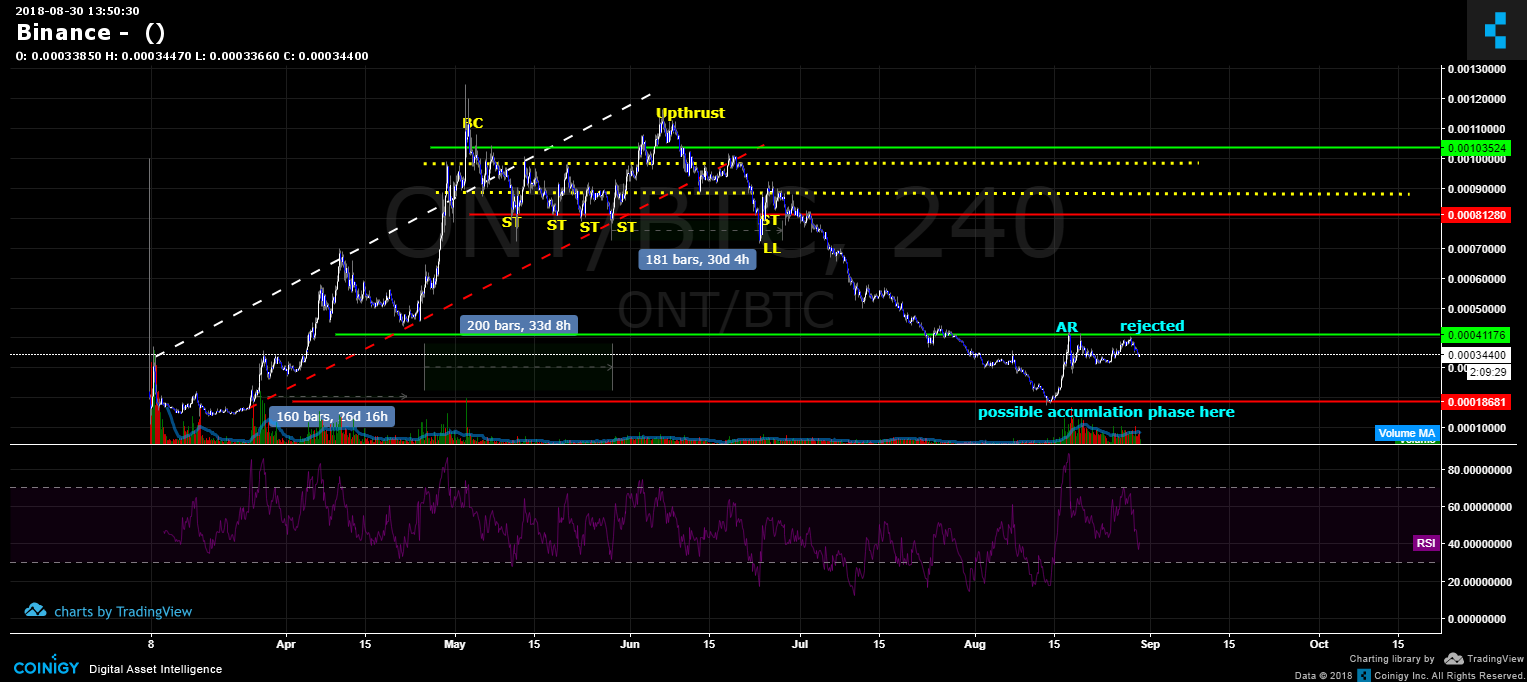Click the blue 'Volume MA' indicator tag

(1407, 433)
